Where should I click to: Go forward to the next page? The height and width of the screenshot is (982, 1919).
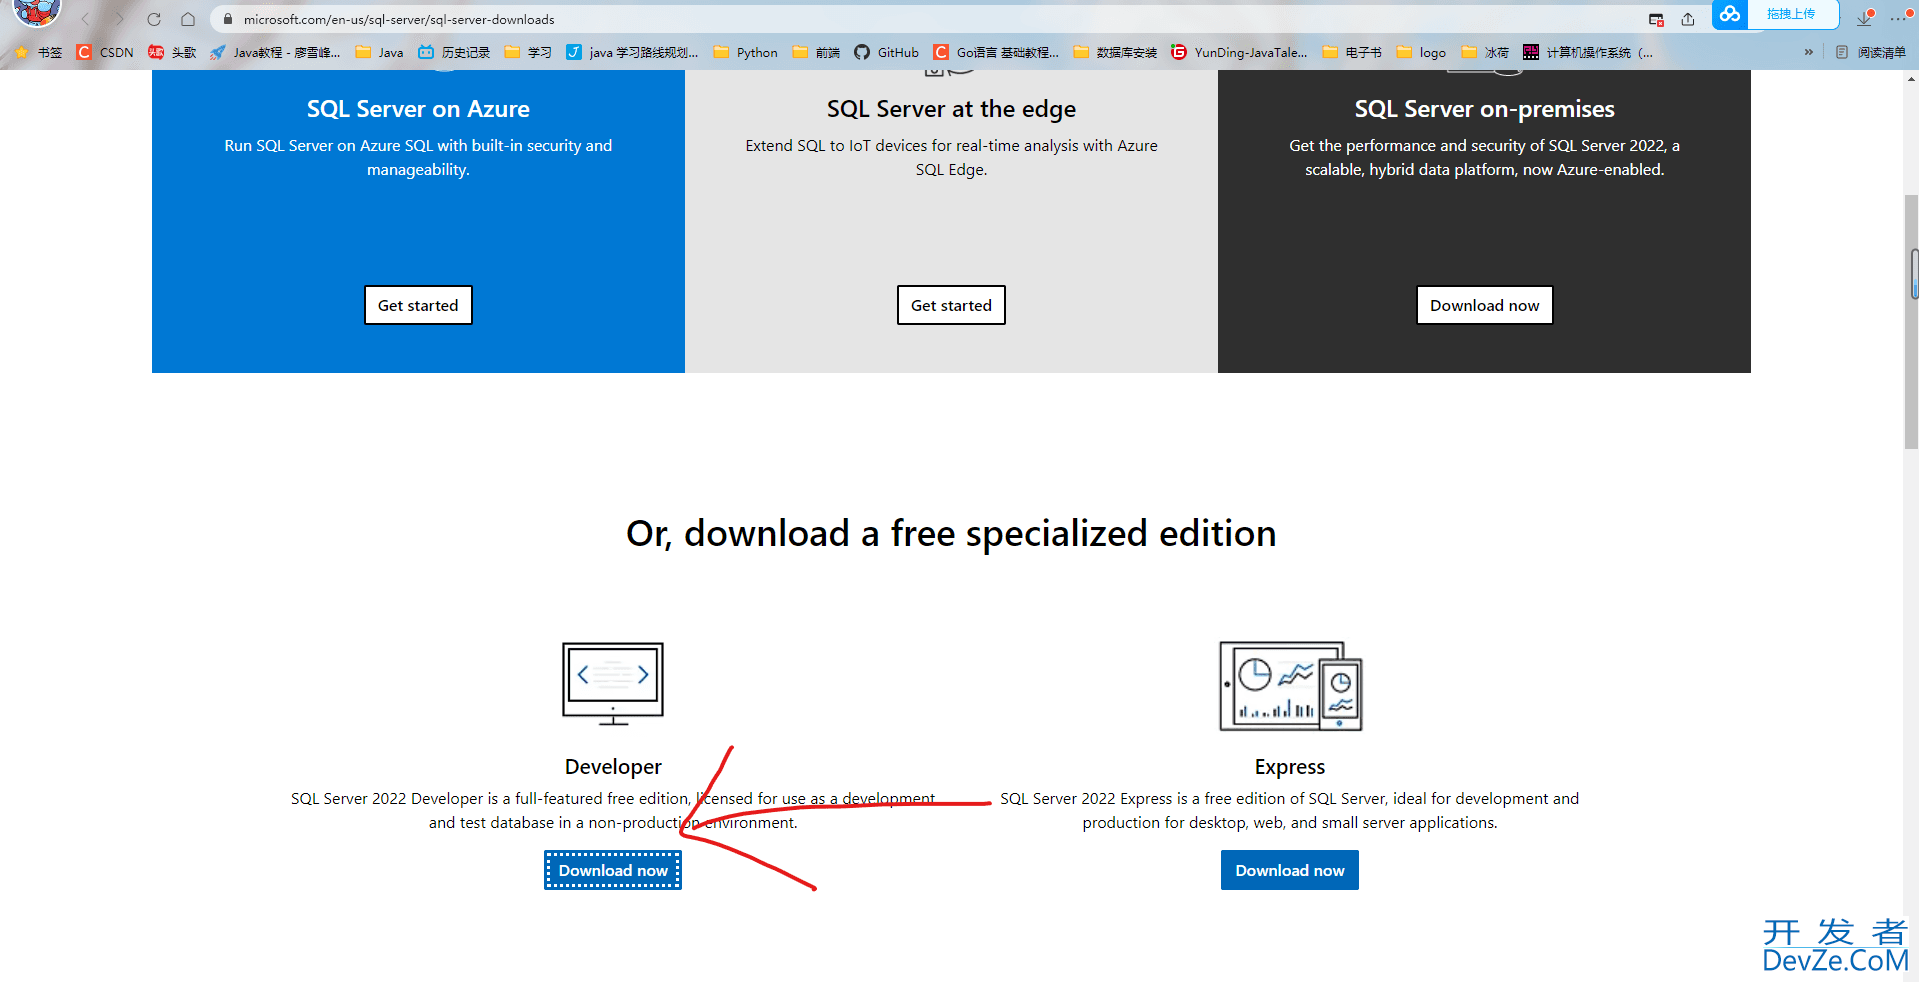(119, 19)
